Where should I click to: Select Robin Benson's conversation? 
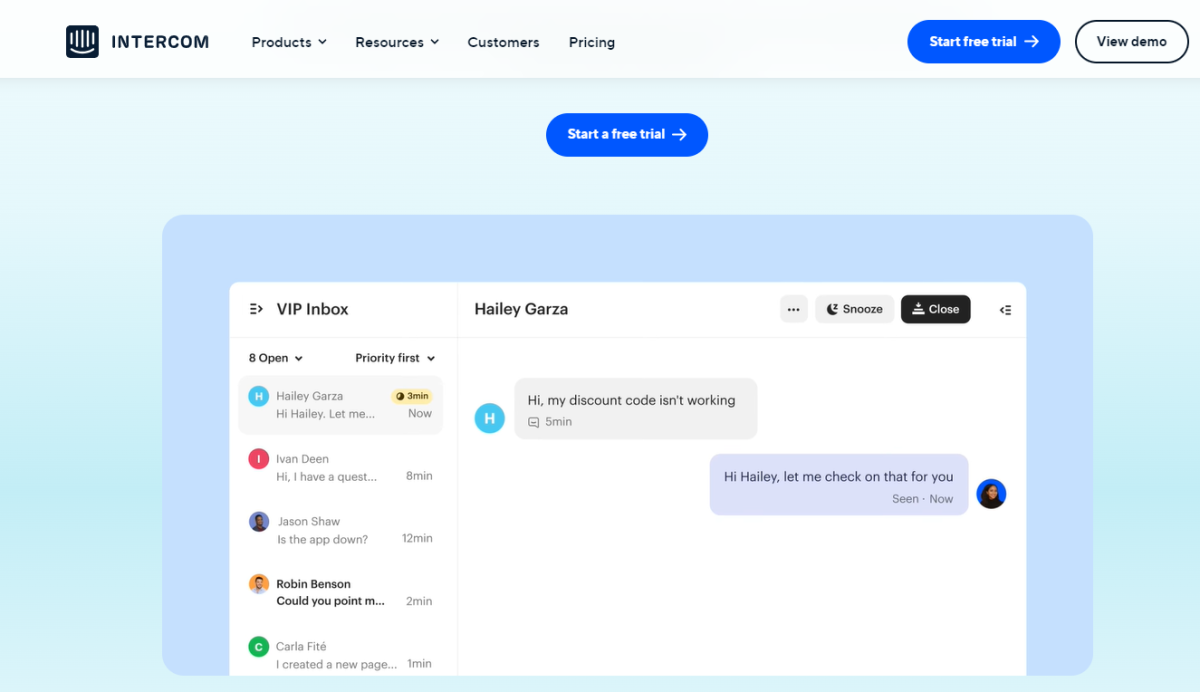coord(340,591)
